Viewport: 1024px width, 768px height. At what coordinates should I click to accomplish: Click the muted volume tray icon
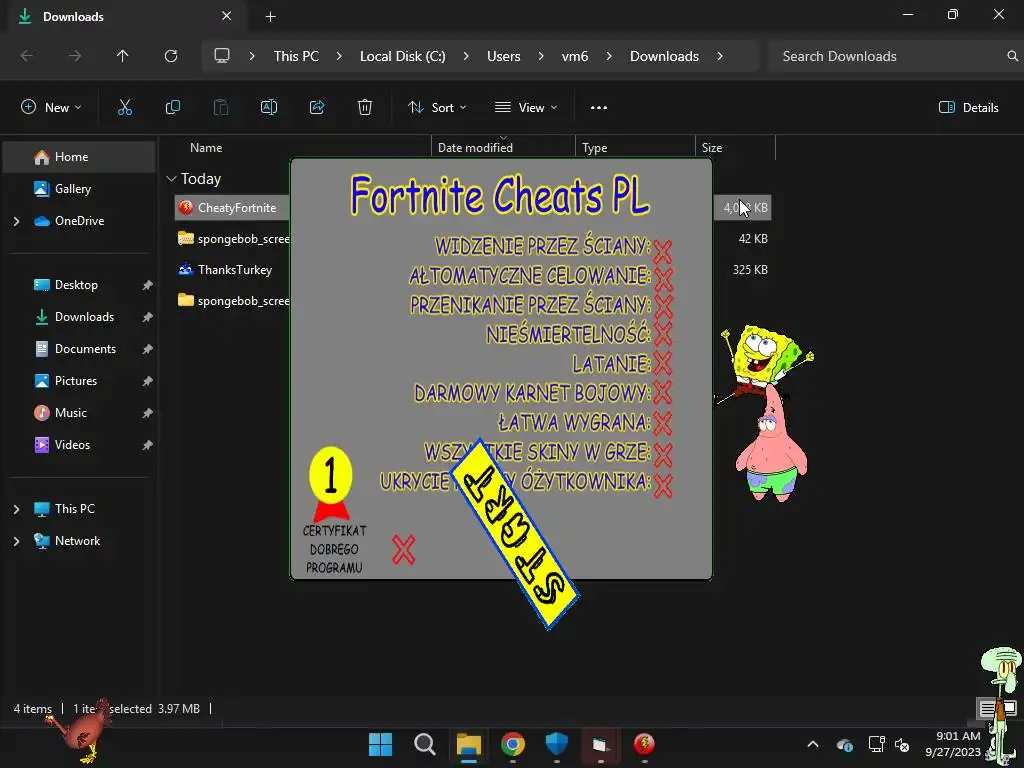(x=902, y=744)
